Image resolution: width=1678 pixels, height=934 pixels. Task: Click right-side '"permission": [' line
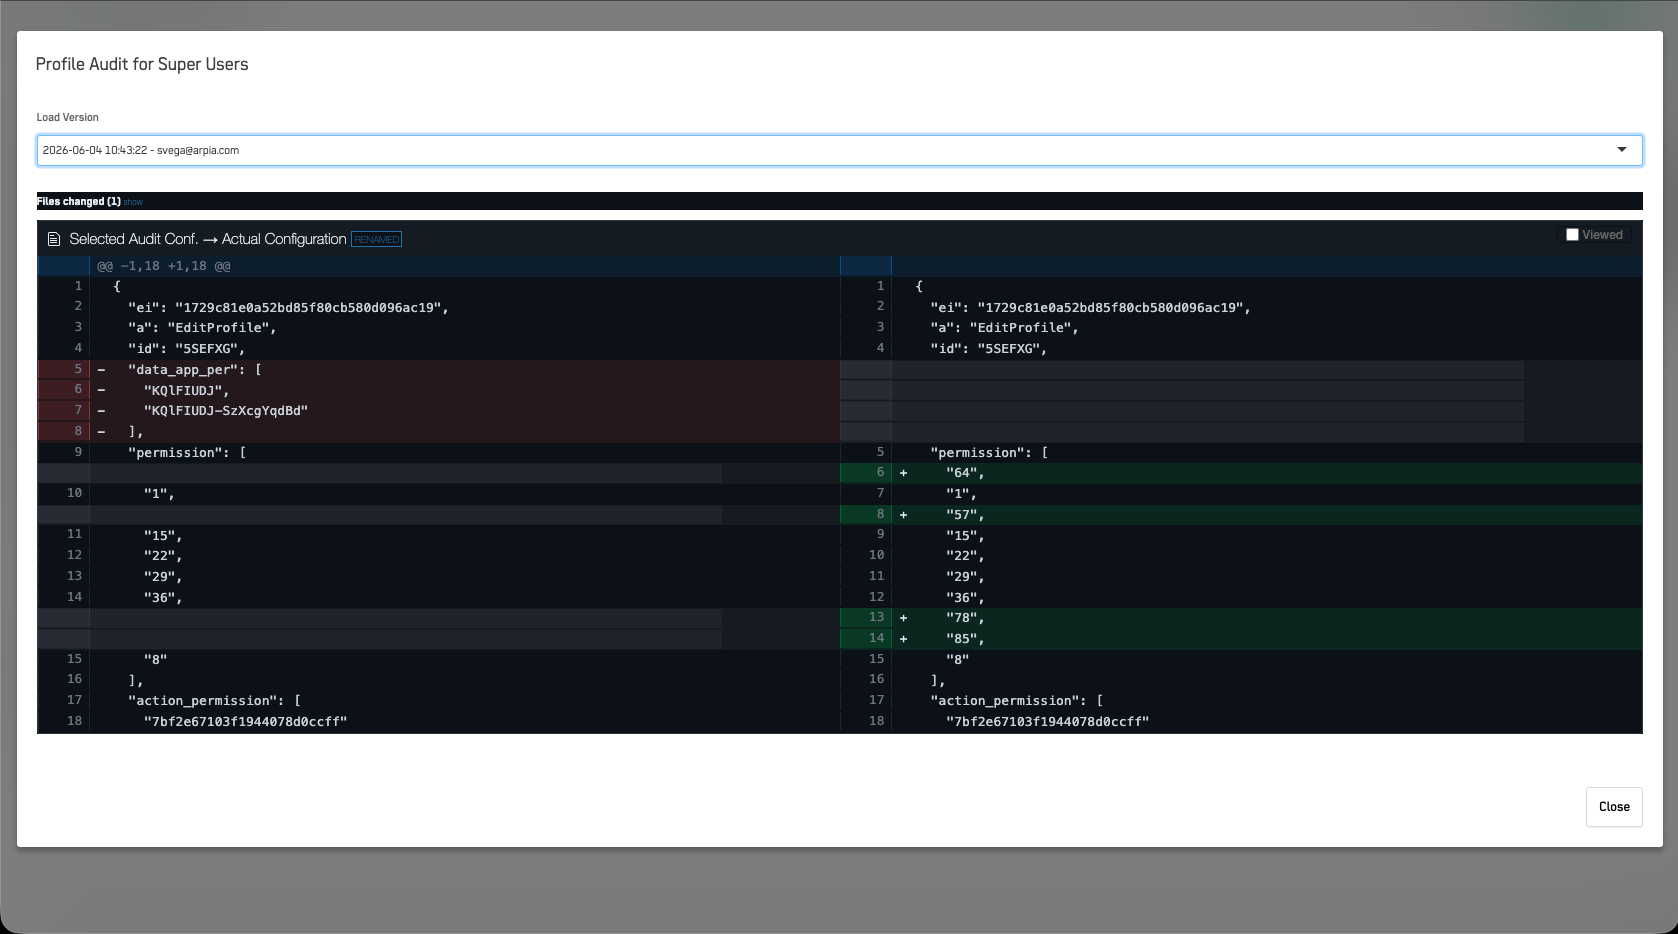[x=989, y=453]
